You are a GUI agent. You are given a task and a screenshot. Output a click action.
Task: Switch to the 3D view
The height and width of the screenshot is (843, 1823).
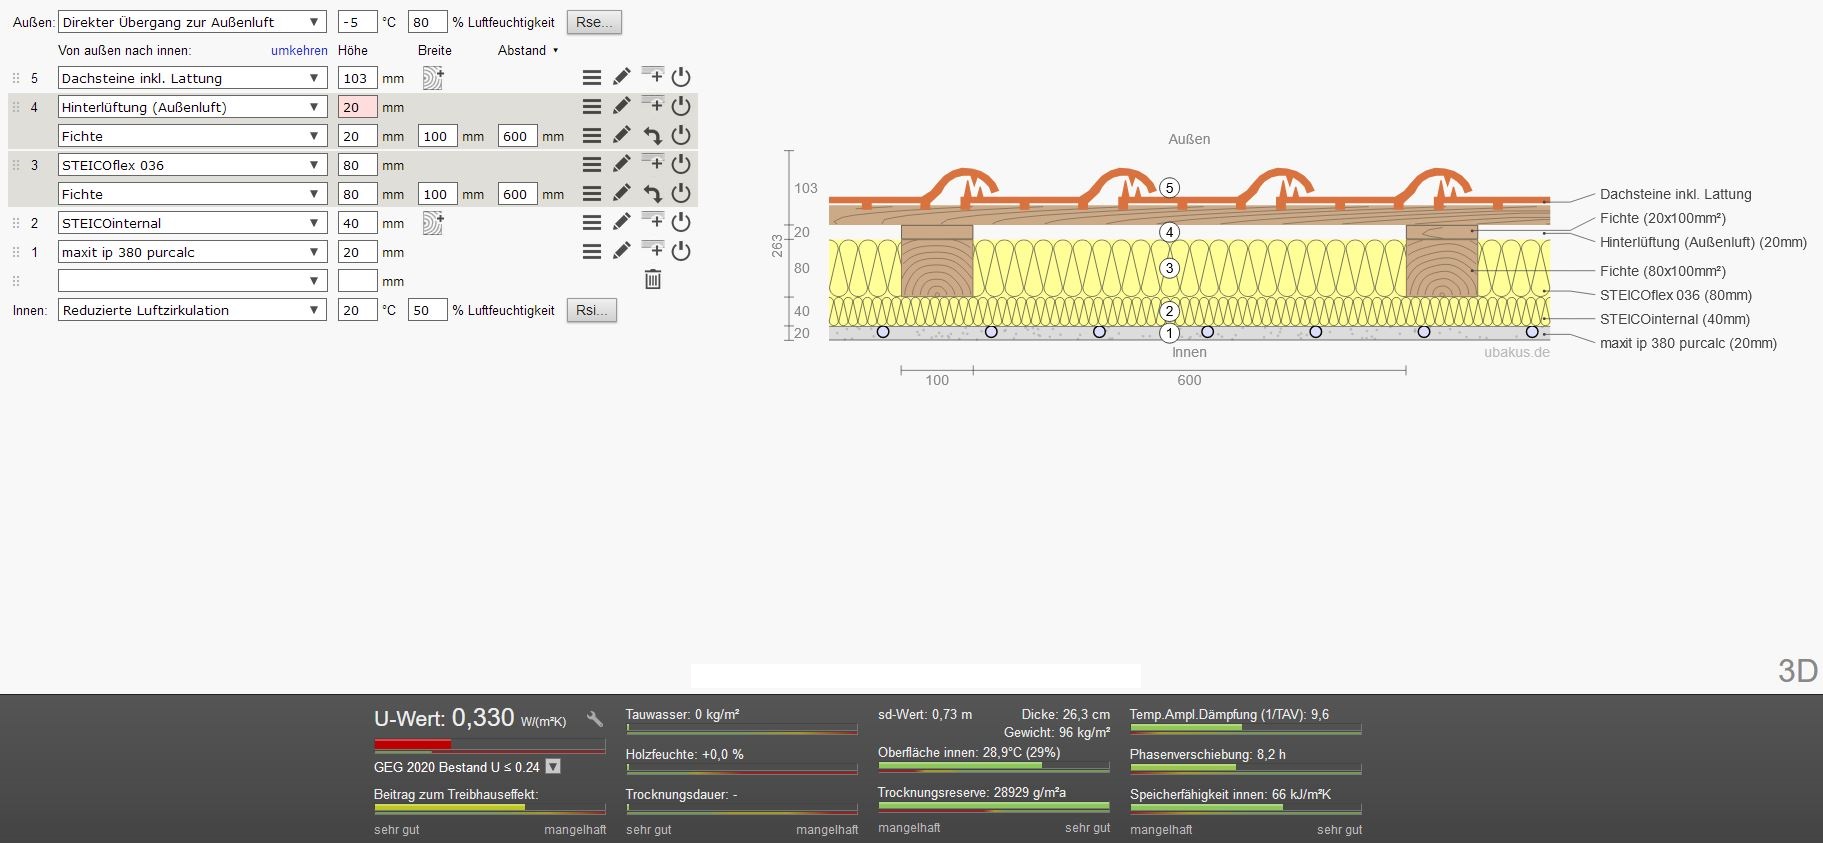[x=1797, y=671]
